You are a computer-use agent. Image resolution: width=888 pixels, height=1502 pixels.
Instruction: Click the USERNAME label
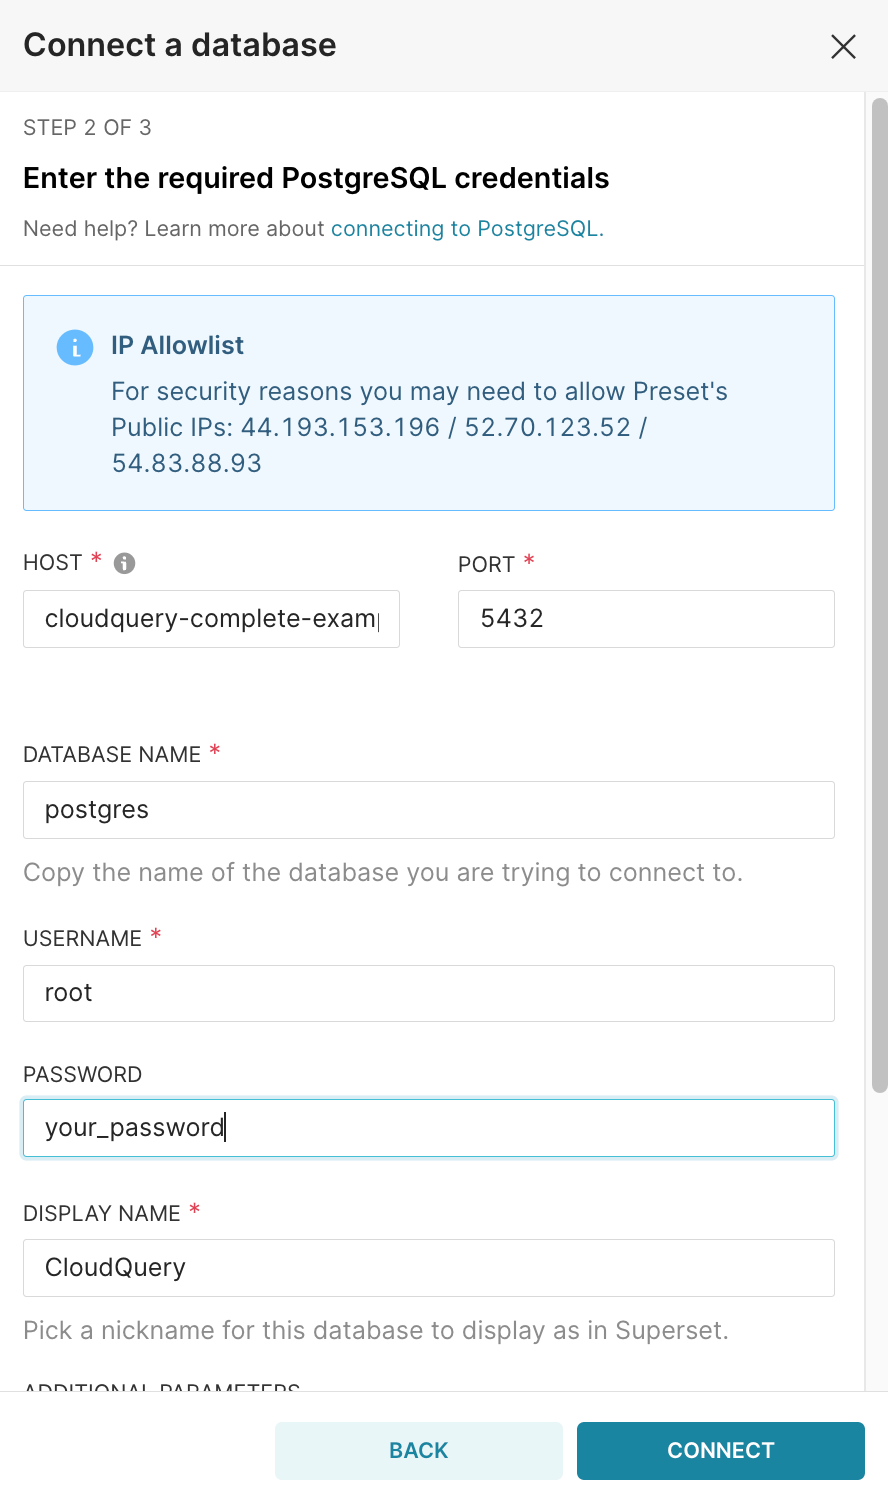point(82,939)
